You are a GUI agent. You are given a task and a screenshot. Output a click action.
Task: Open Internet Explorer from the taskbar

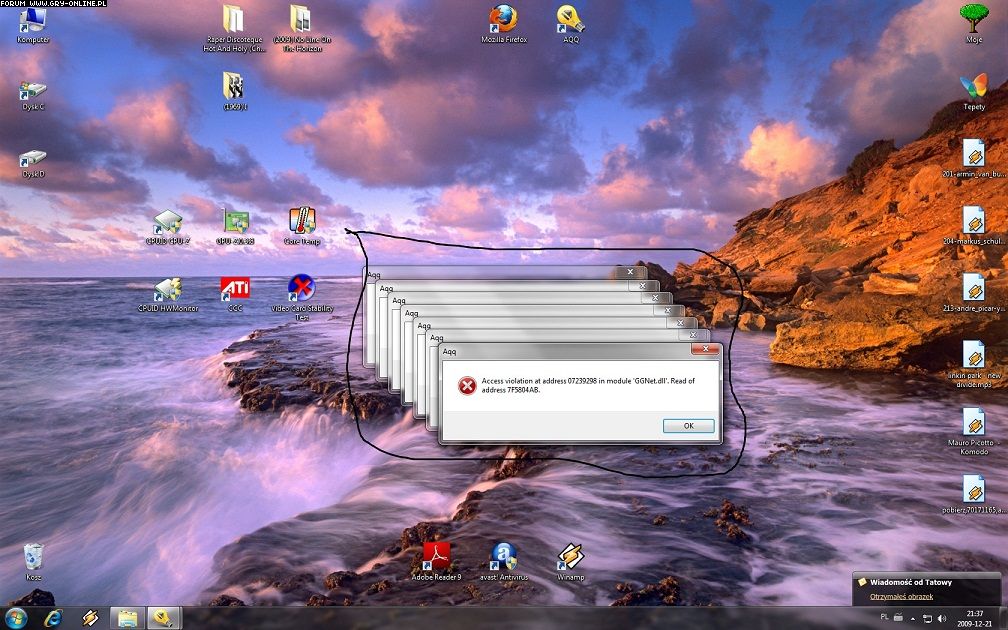tap(52, 617)
